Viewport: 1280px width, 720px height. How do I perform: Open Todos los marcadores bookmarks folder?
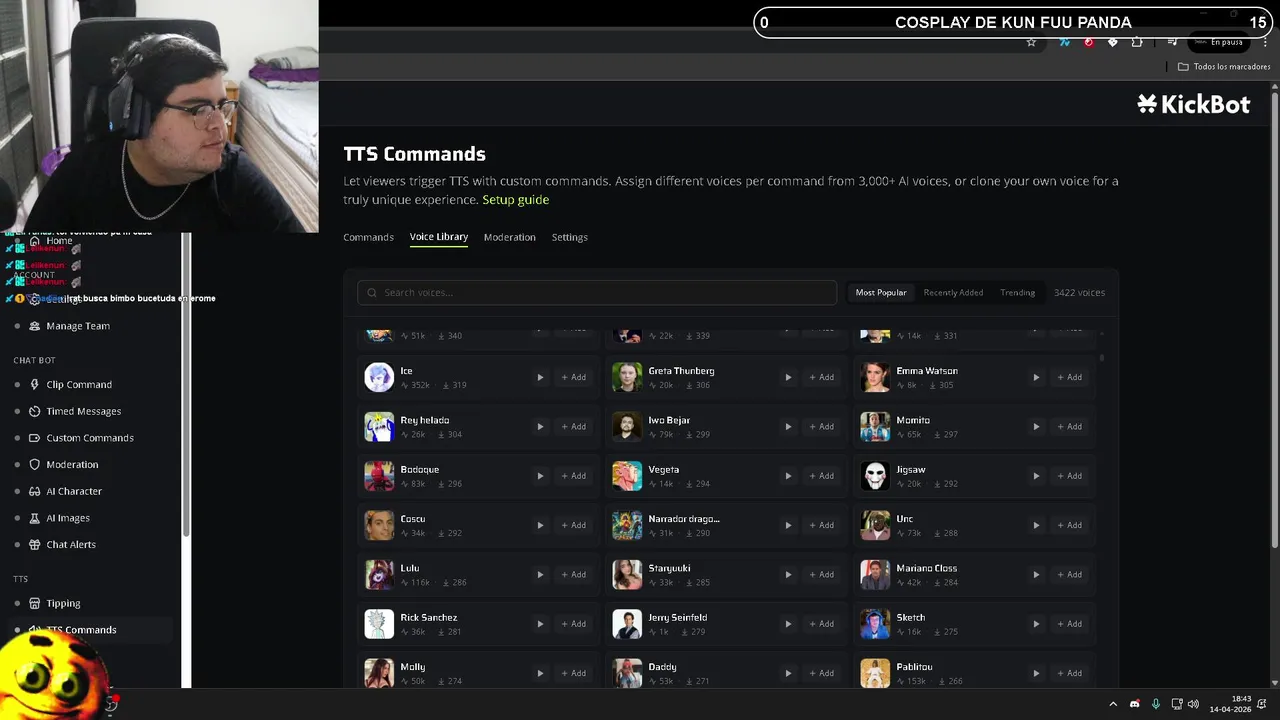coord(1224,67)
